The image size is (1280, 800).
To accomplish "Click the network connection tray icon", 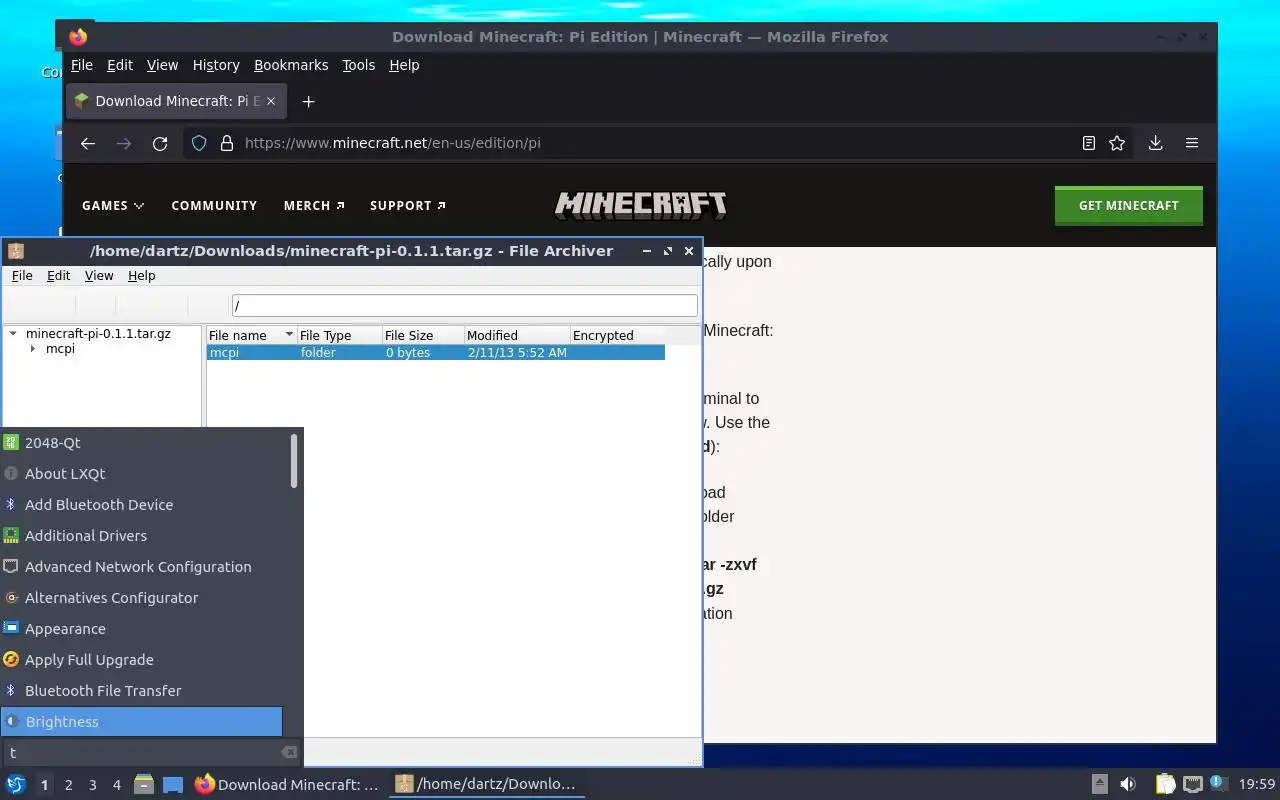I will pos(1192,784).
